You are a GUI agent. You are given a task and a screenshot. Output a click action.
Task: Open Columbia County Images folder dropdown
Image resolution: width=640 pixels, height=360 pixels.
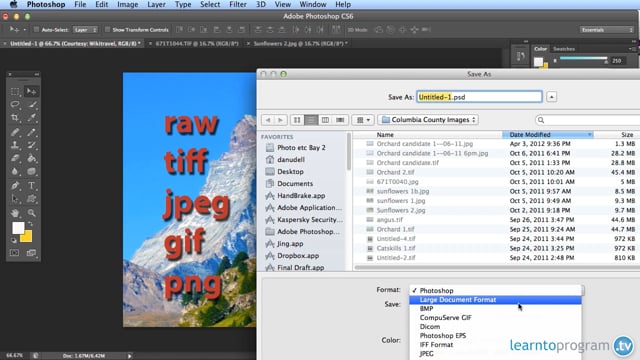coord(429,120)
